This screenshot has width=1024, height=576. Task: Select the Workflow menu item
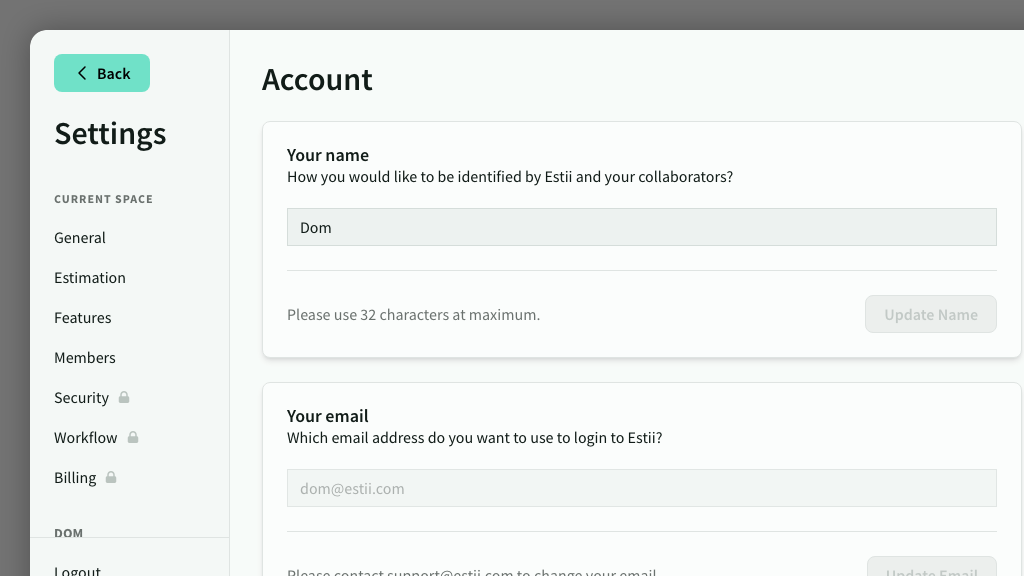(86, 438)
